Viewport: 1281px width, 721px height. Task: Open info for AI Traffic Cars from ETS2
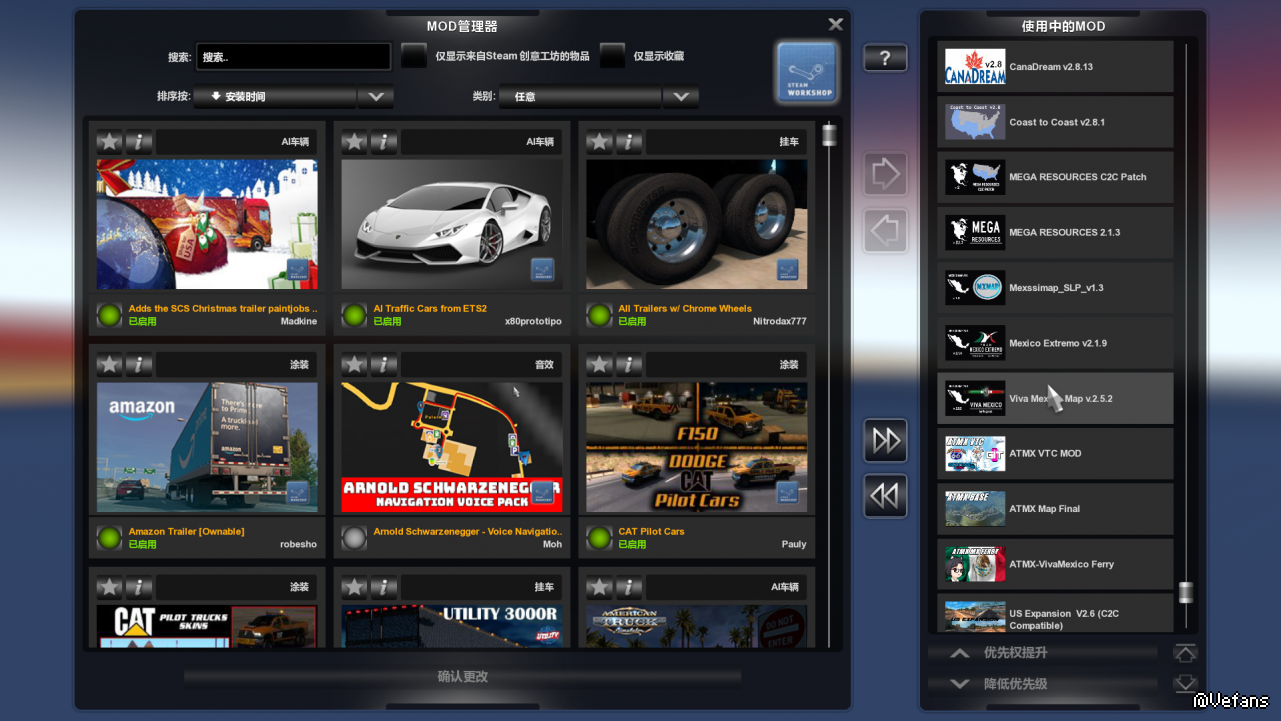pyautogui.click(x=384, y=142)
